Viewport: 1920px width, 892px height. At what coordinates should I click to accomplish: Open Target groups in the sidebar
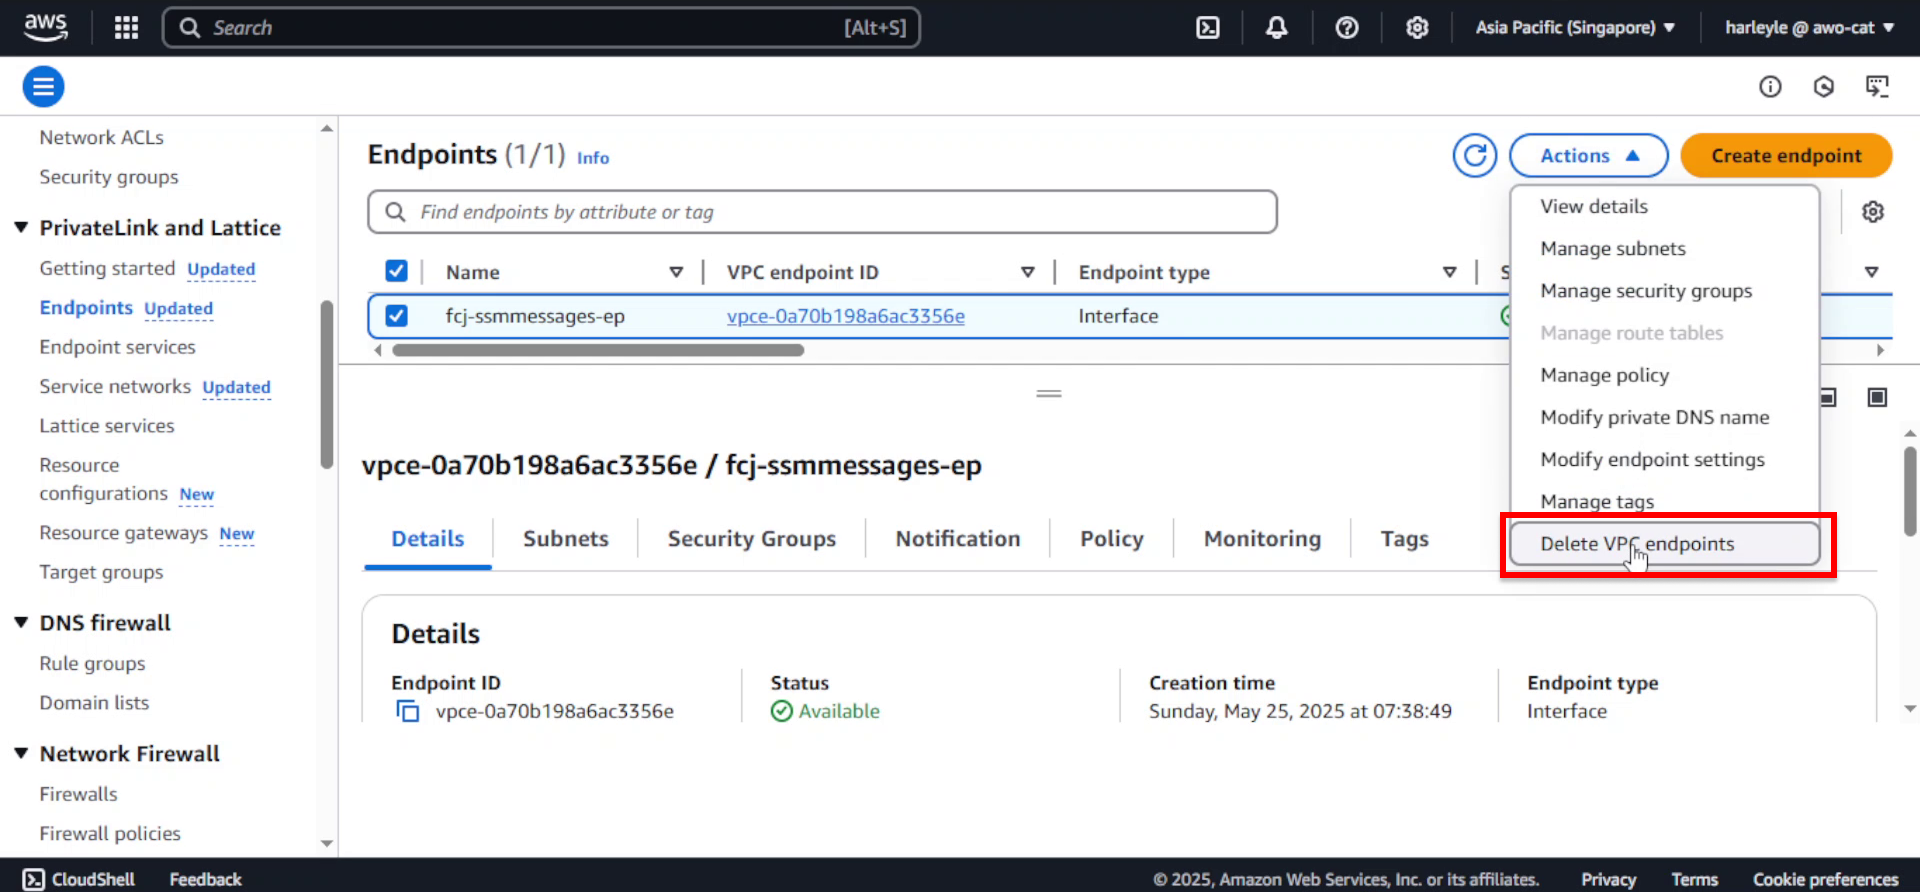click(x=101, y=572)
